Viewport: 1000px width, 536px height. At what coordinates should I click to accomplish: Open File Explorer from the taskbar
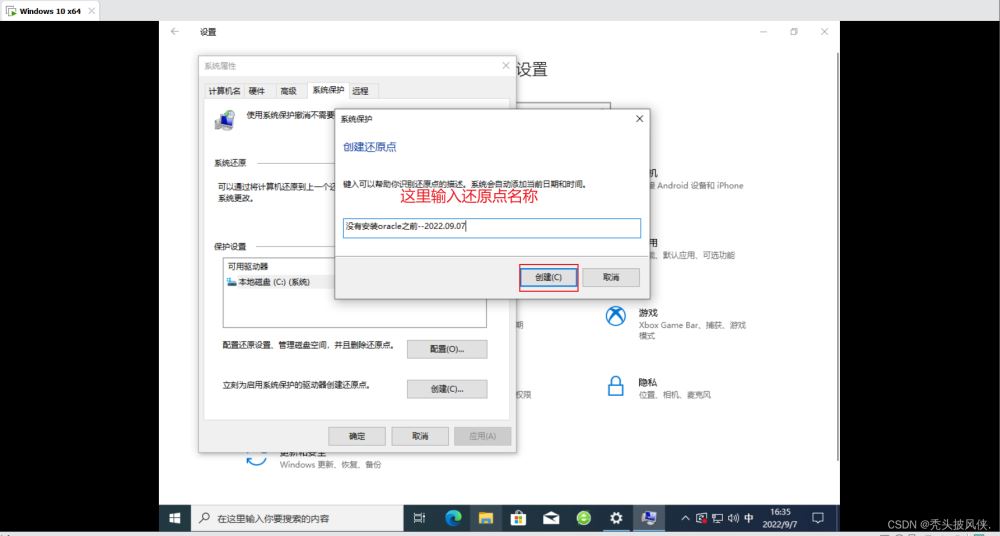click(x=485, y=518)
